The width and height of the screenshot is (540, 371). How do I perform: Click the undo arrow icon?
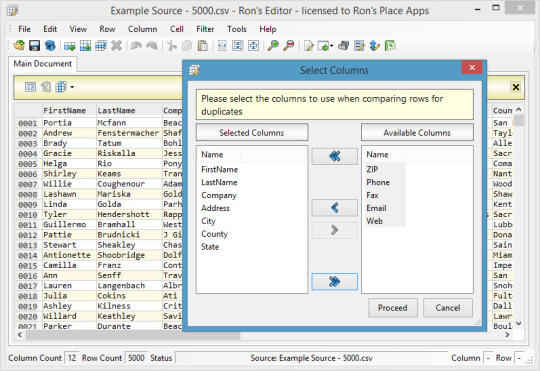click(x=136, y=45)
